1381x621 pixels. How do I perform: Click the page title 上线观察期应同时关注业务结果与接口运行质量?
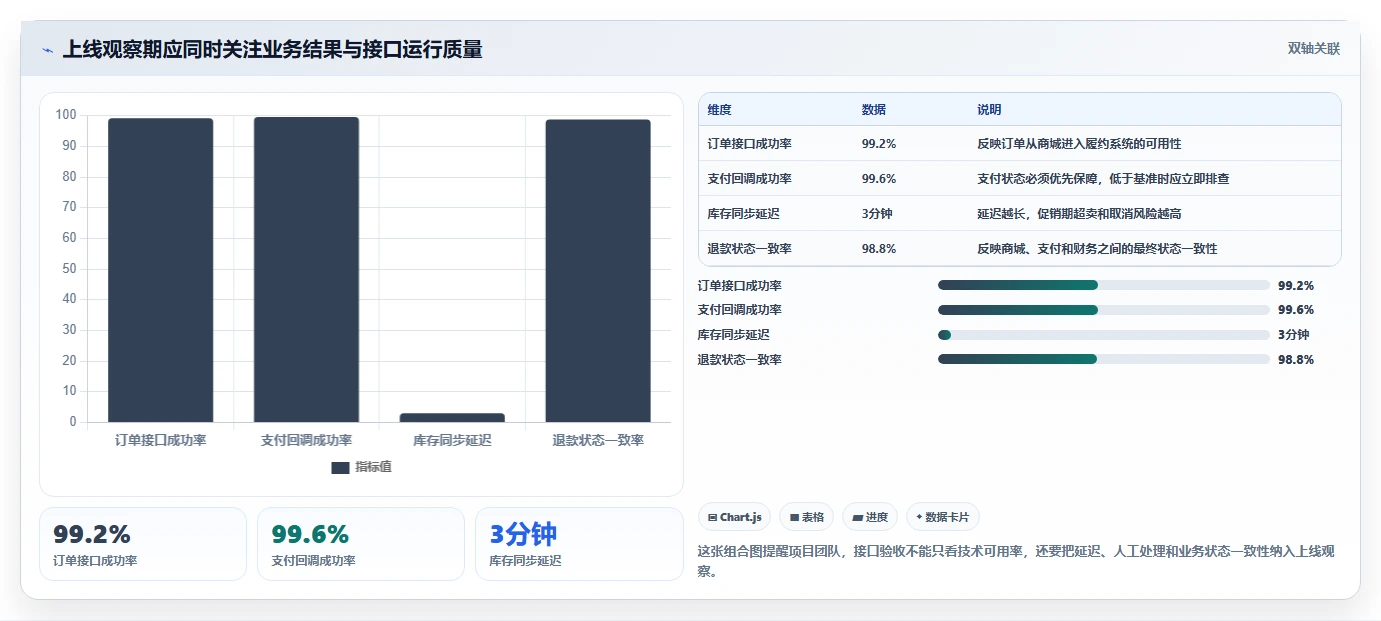[x=272, y=49]
